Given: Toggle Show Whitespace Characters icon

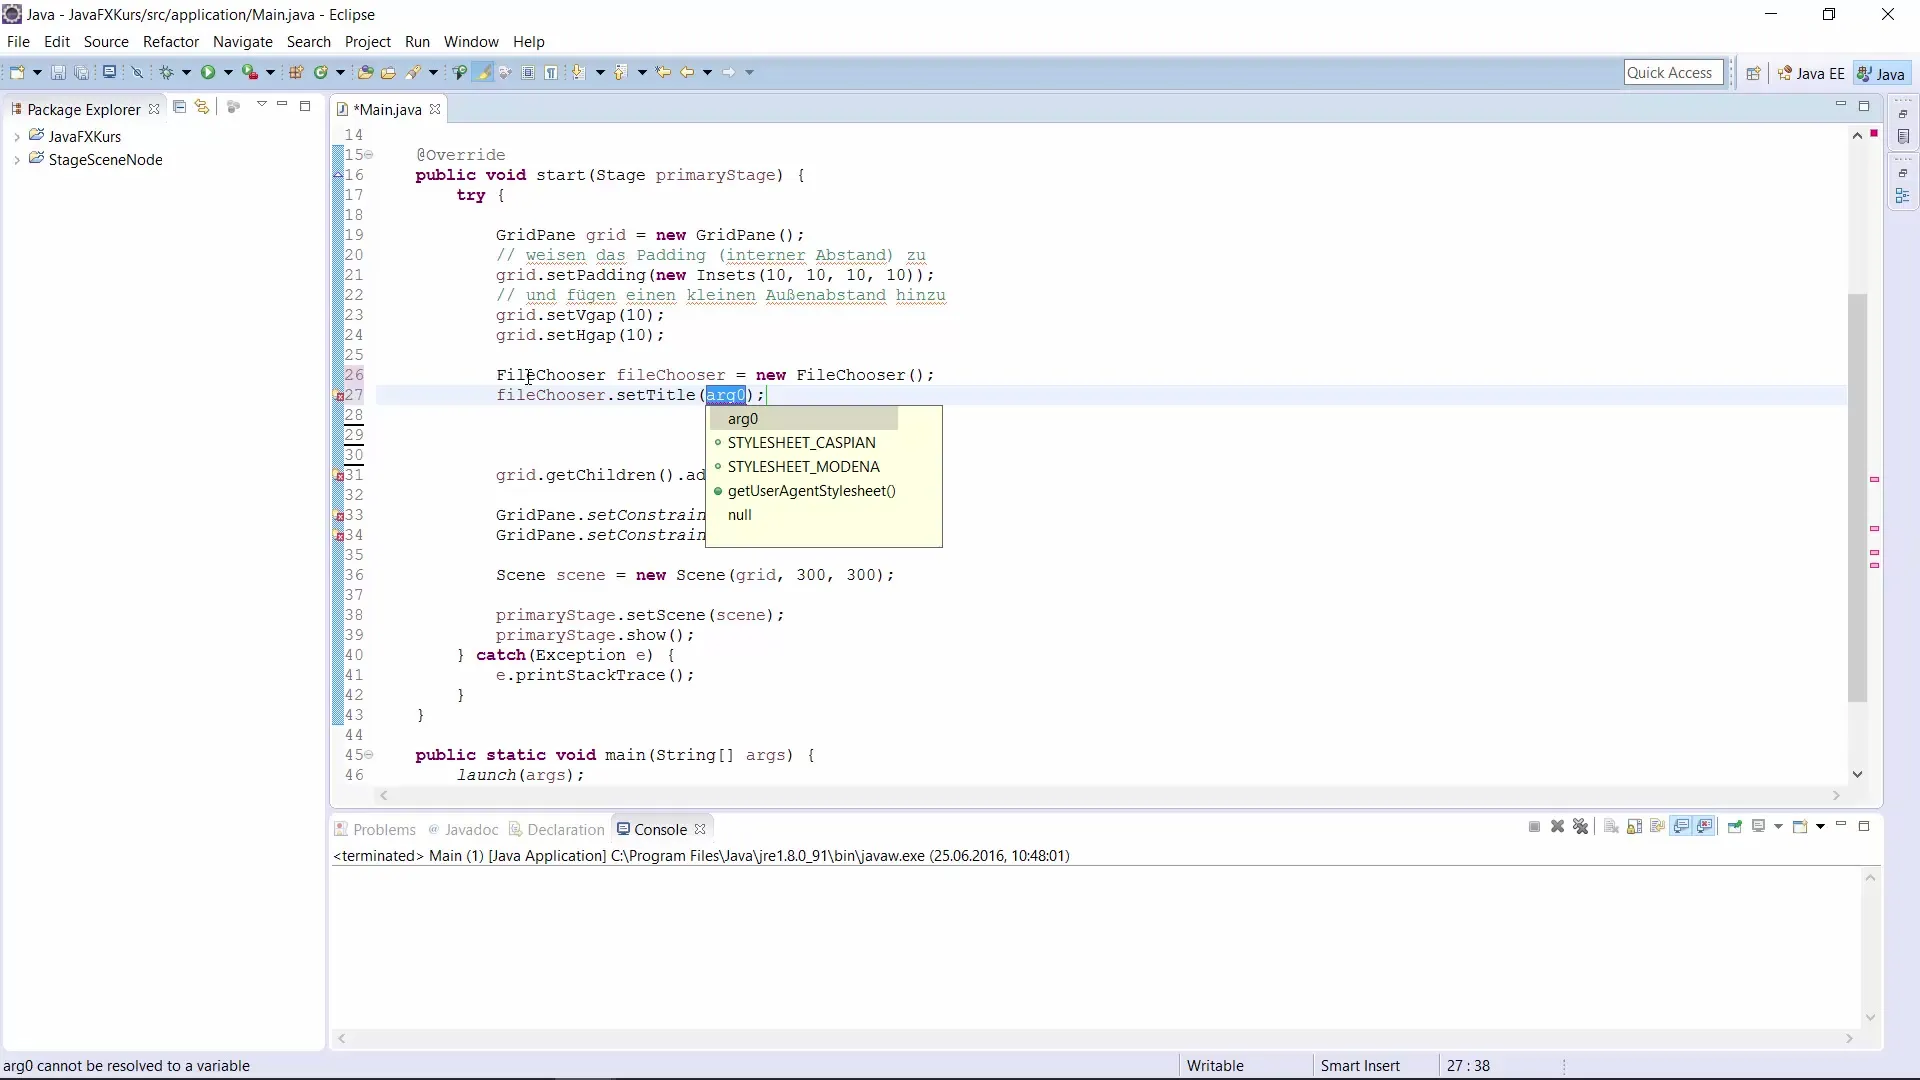Looking at the screenshot, I should pyautogui.click(x=551, y=72).
